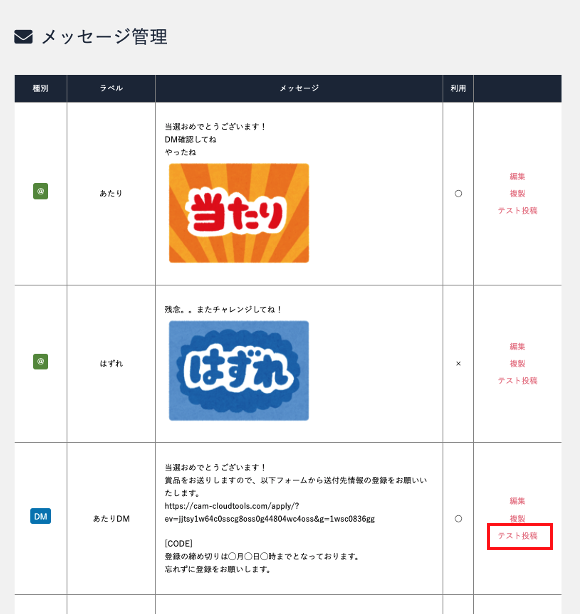Click the green @ icon in あたり row
Screen dimensions: 580x614
click(40, 191)
